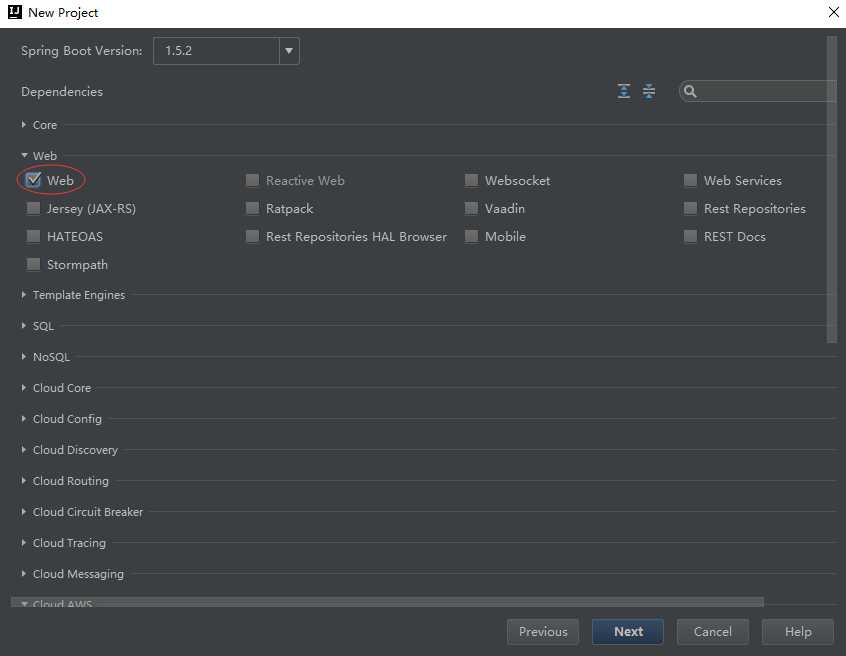
Task: Expand the Cloud Config section
Action: [x=24, y=419]
